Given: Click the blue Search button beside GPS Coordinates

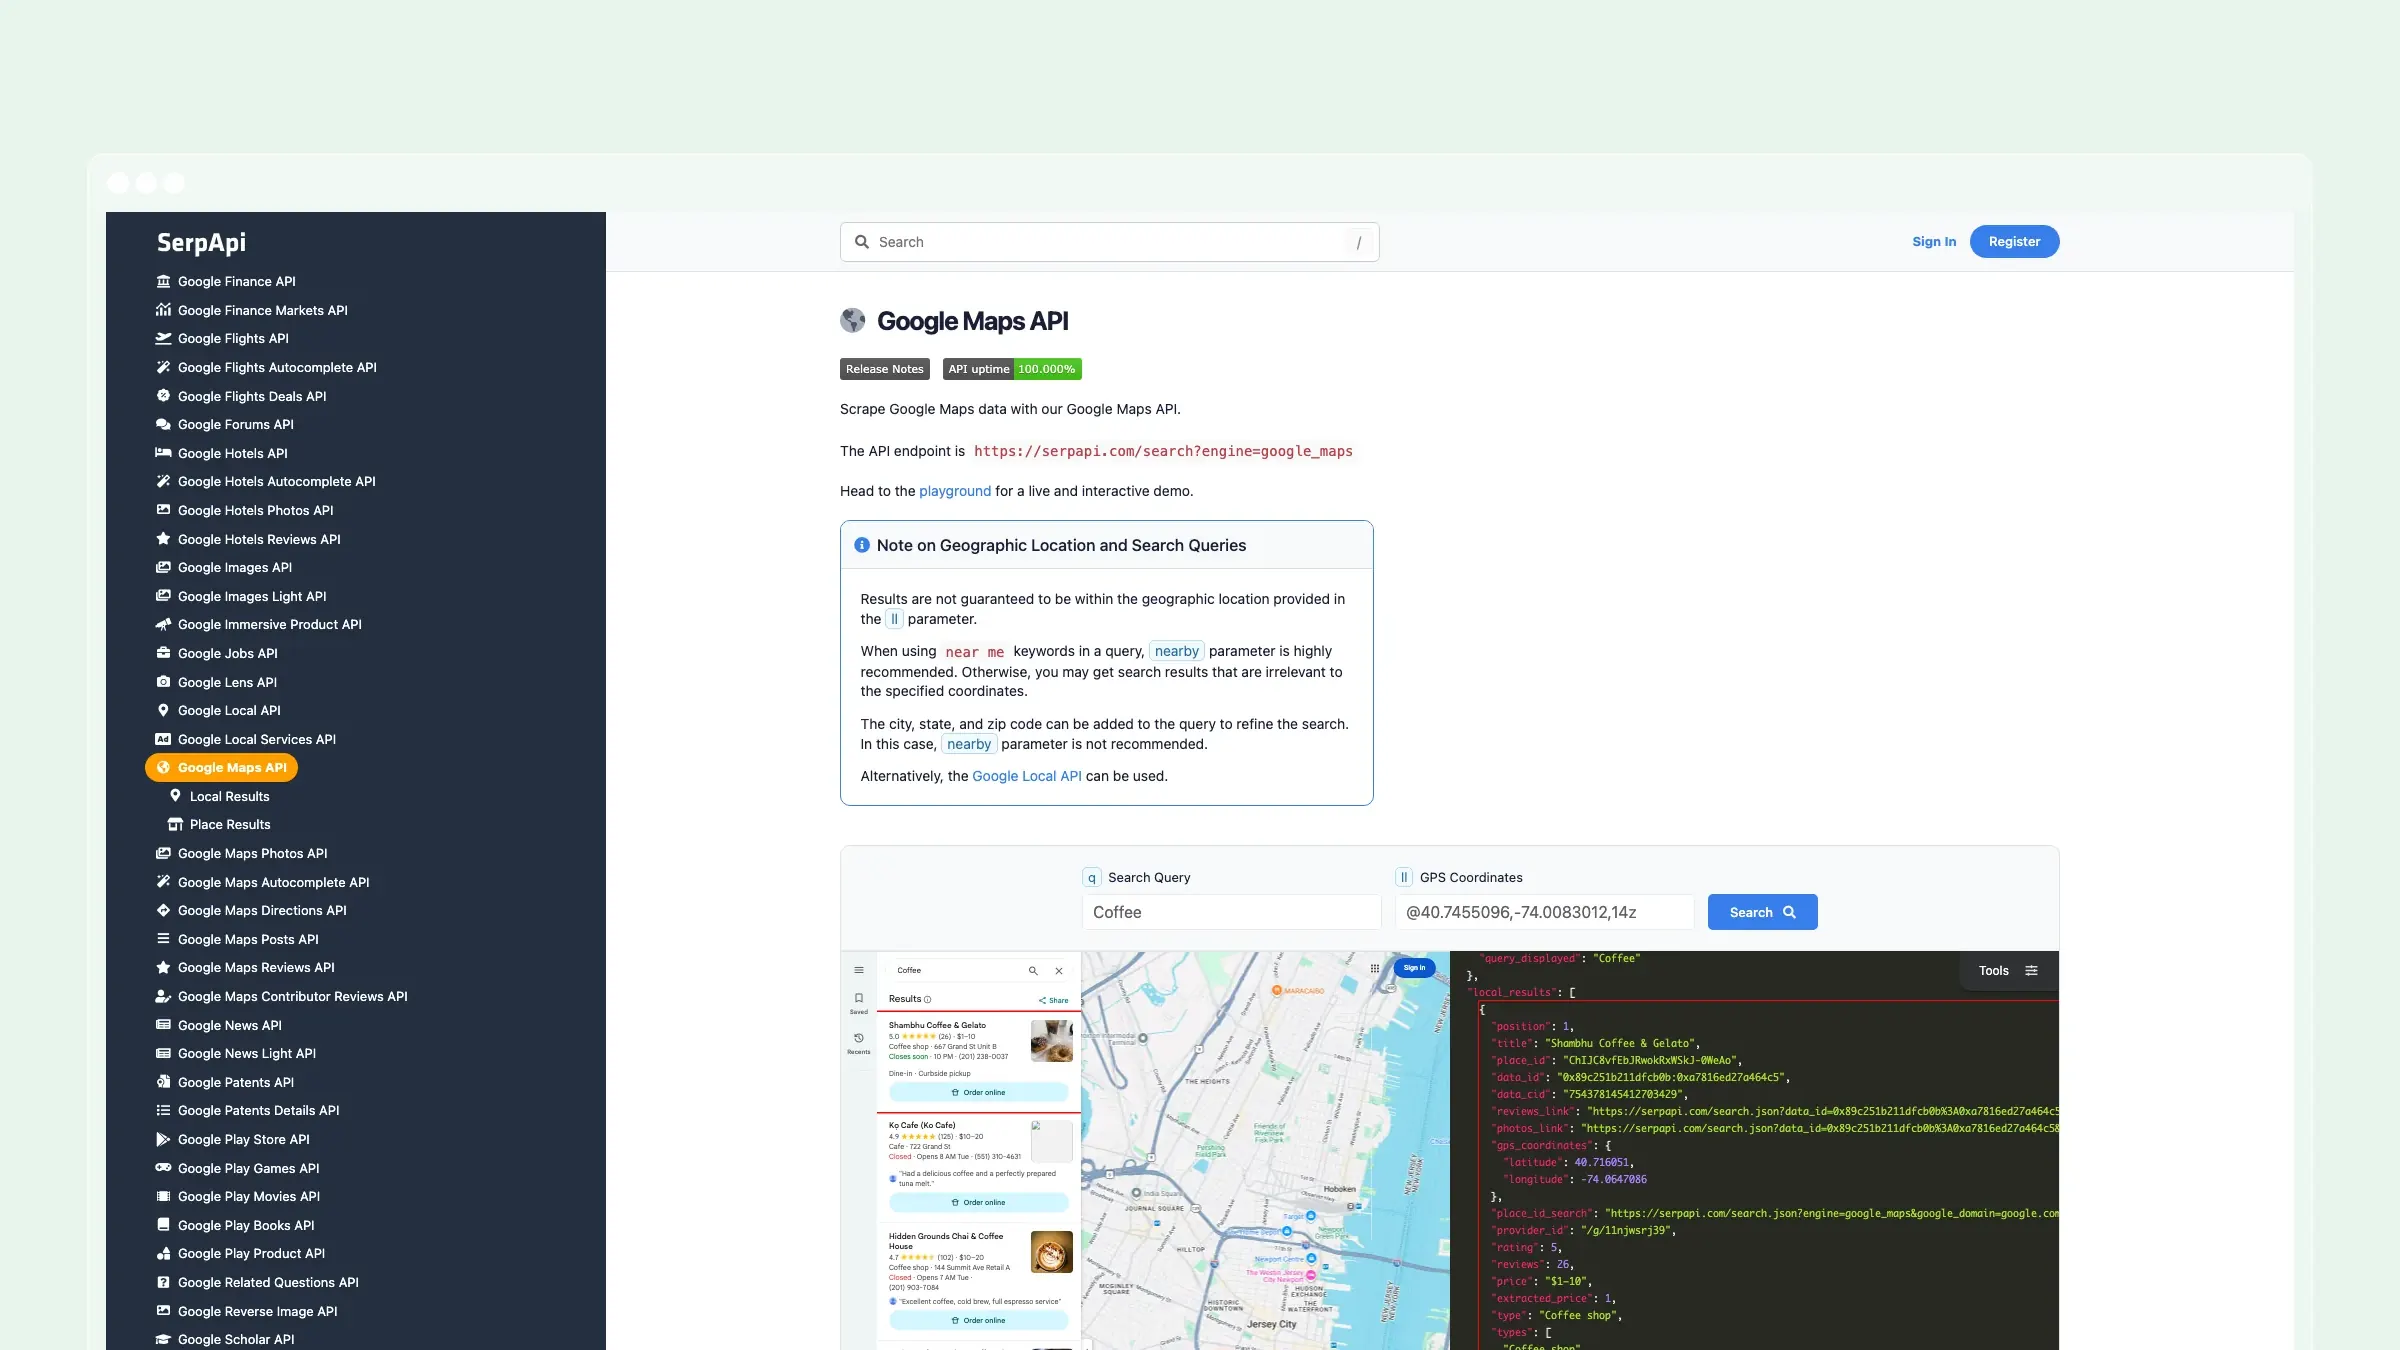Looking at the screenshot, I should click(1762, 912).
